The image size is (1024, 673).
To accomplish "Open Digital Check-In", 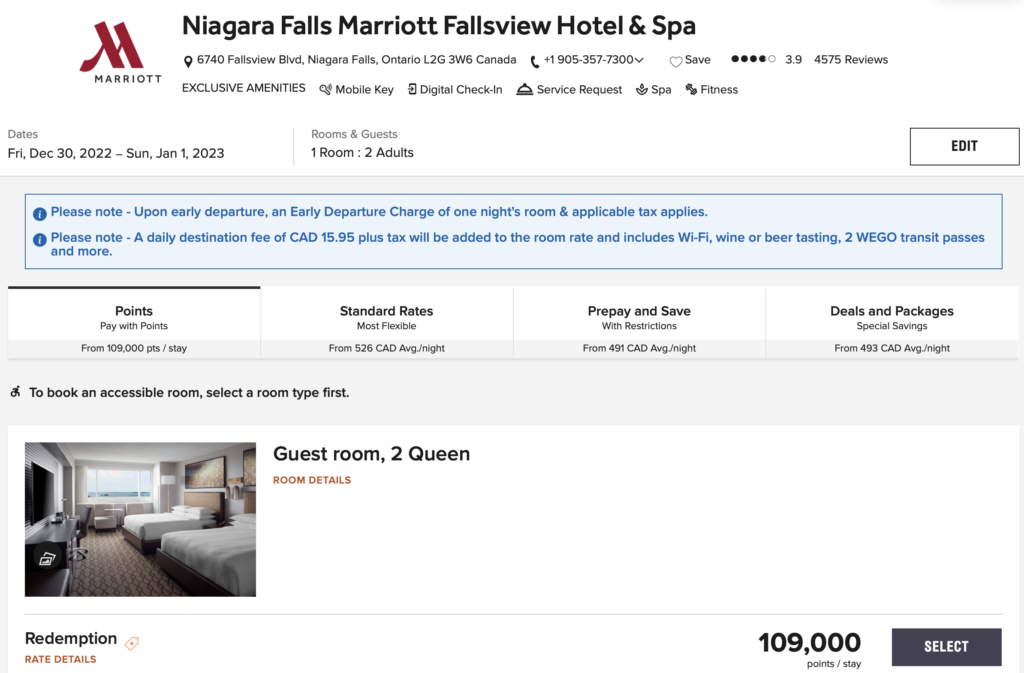I will [x=413, y=89].
